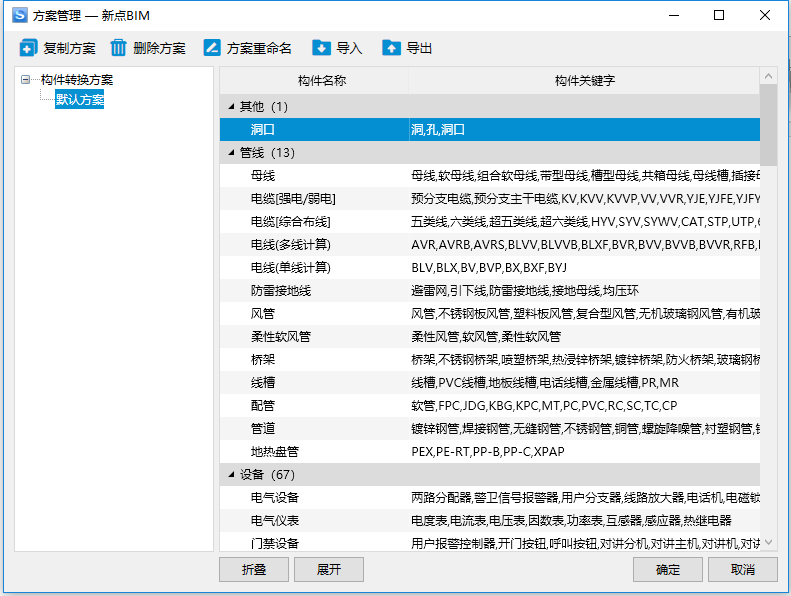Collapse the 构件转换方案 tree node
Screen dimensions: 791x596
[25, 79]
